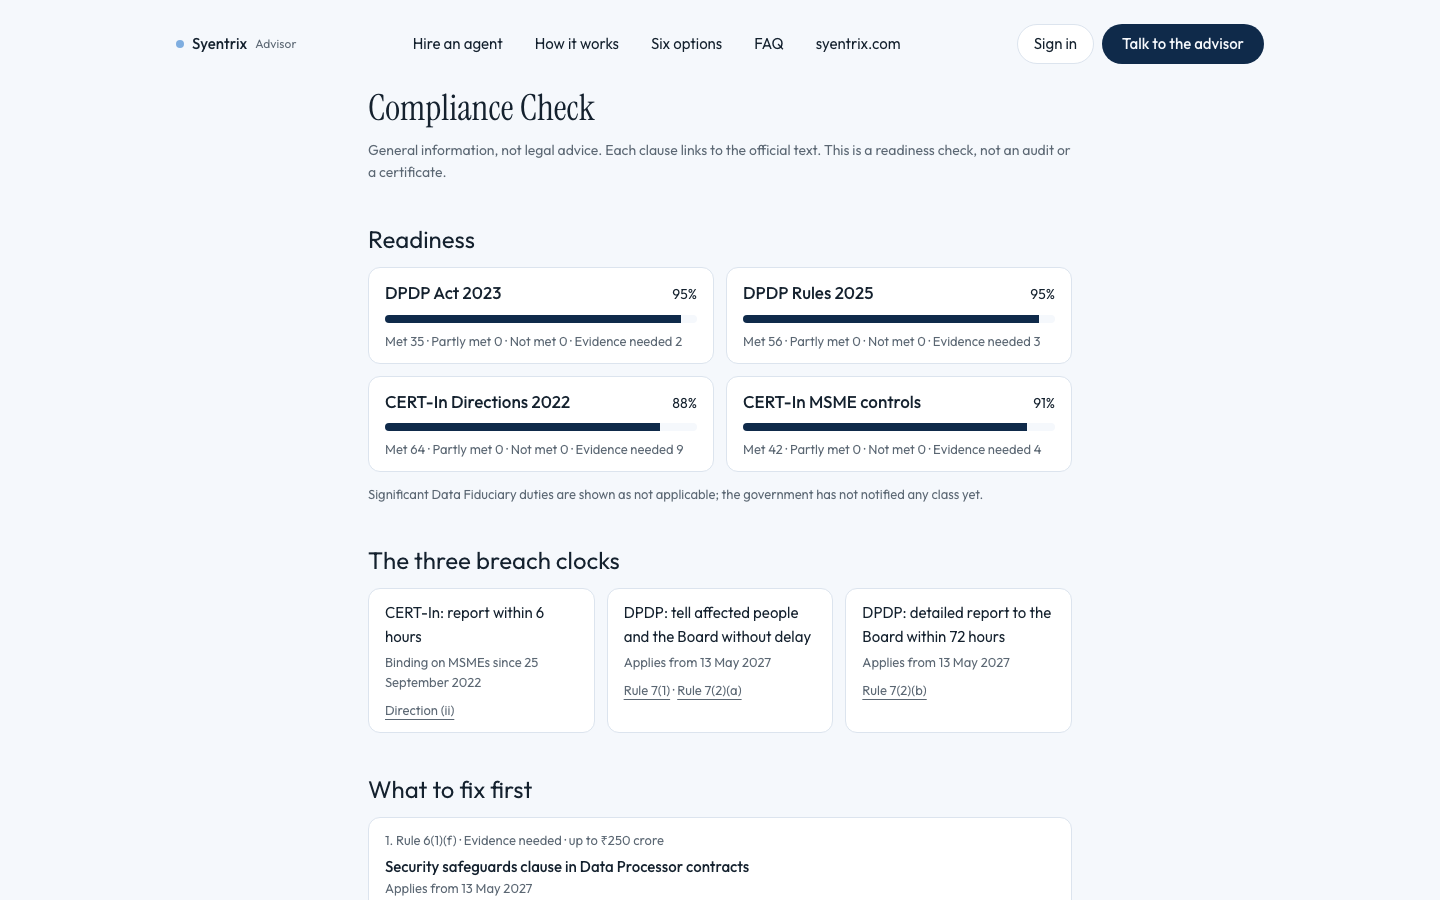
Task: Click "Met 35 · Partly met 0" summary line
Action: tap(533, 342)
